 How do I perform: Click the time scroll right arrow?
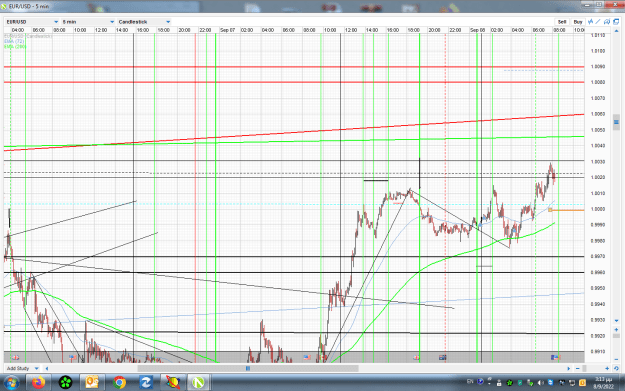point(569,368)
